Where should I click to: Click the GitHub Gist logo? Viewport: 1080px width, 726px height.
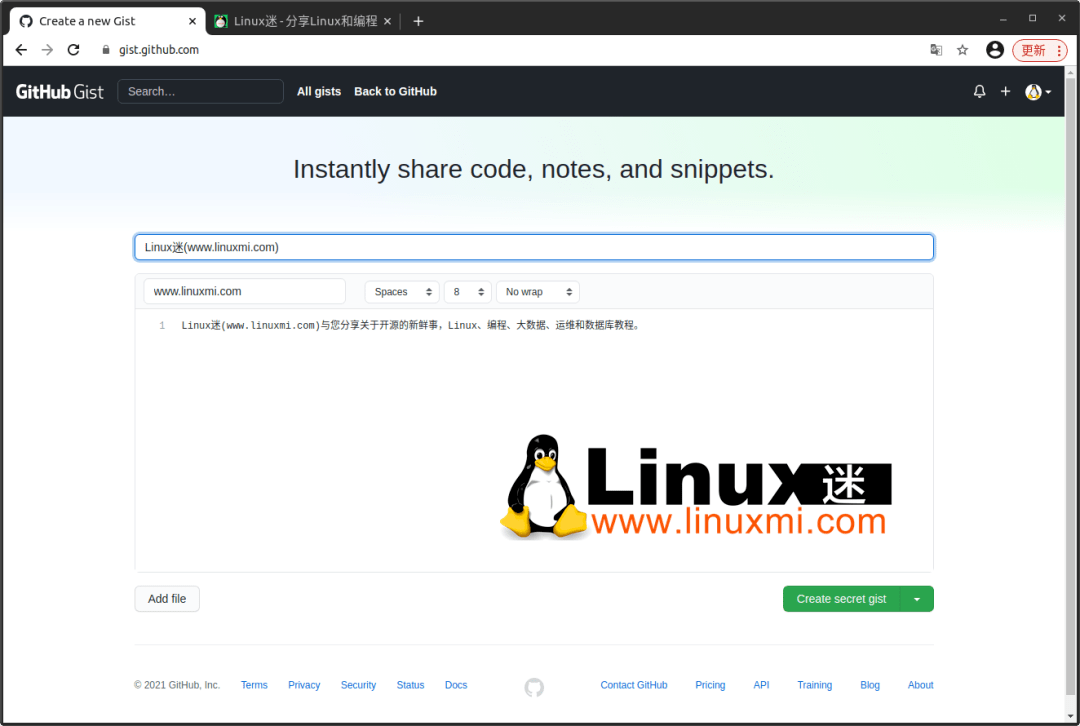[x=59, y=91]
